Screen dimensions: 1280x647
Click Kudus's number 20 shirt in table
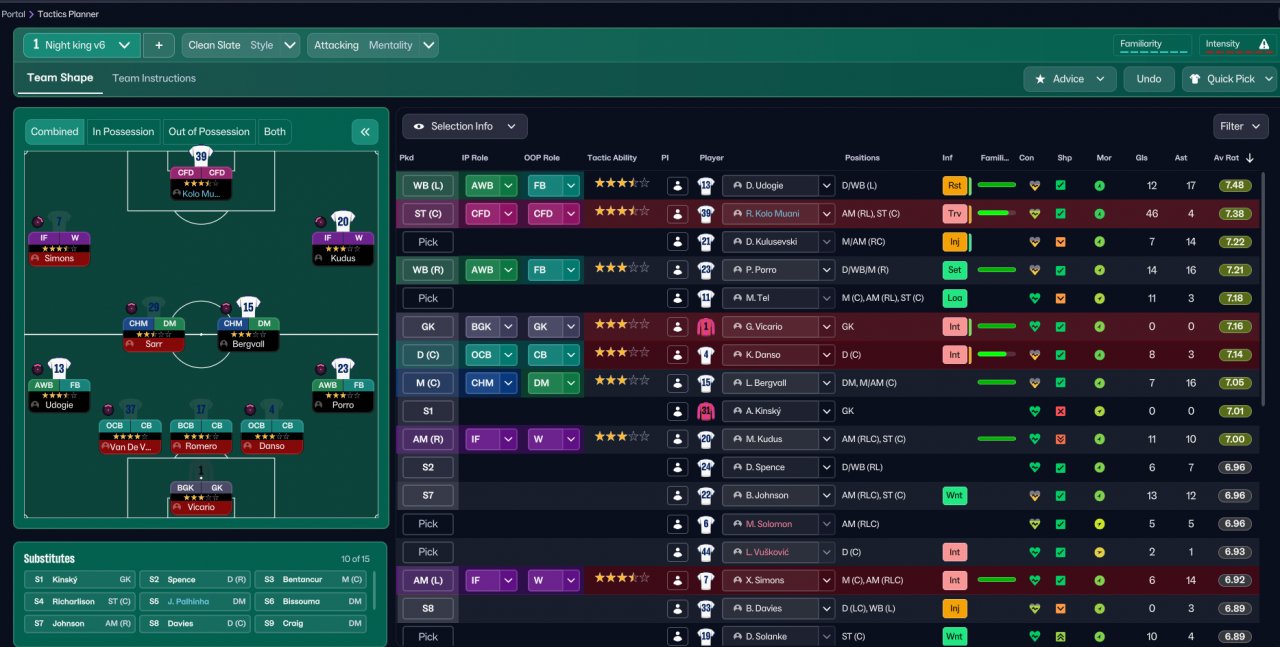706,439
